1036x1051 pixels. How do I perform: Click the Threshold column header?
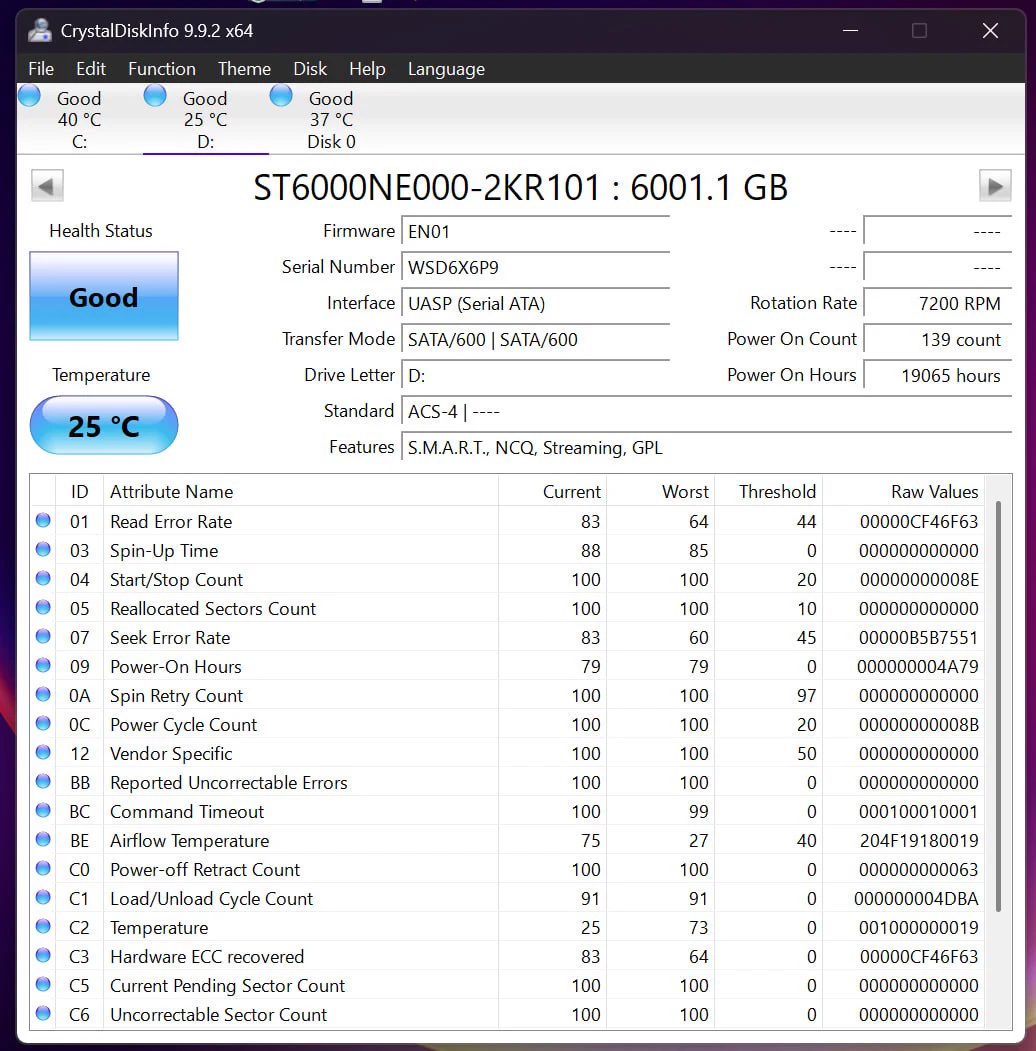[769, 491]
